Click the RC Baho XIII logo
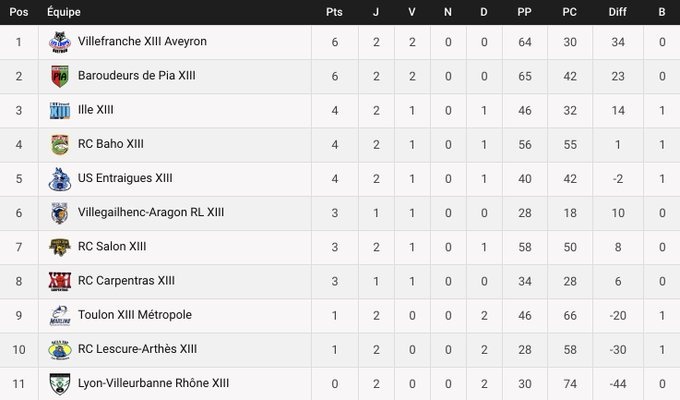Image resolution: width=680 pixels, height=400 pixels. tap(59, 144)
